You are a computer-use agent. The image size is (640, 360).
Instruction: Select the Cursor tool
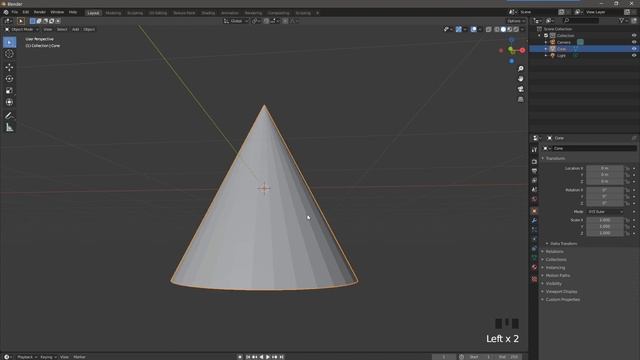tap(9, 54)
